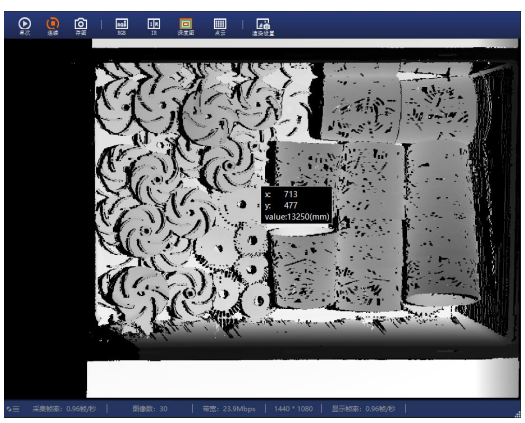Image resolution: width=525 pixels, height=423 pixels.
Task: Open the point cloud view
Action: (x=220, y=26)
